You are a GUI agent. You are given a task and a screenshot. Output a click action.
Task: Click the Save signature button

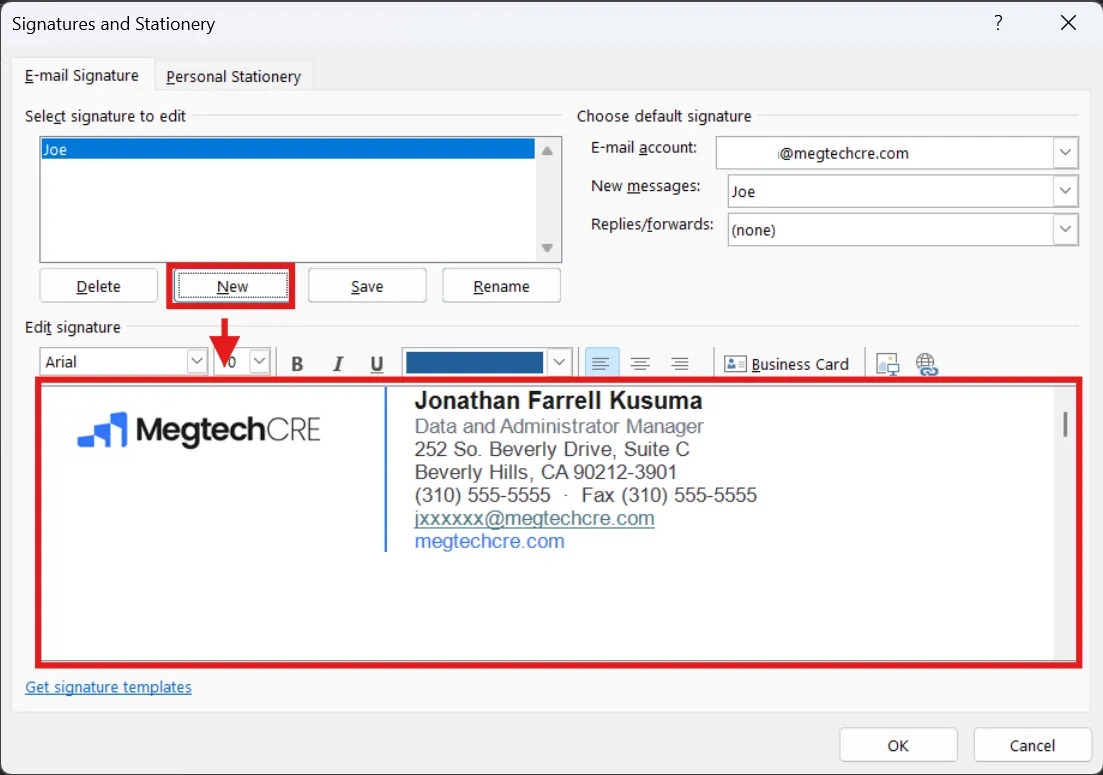coord(367,286)
